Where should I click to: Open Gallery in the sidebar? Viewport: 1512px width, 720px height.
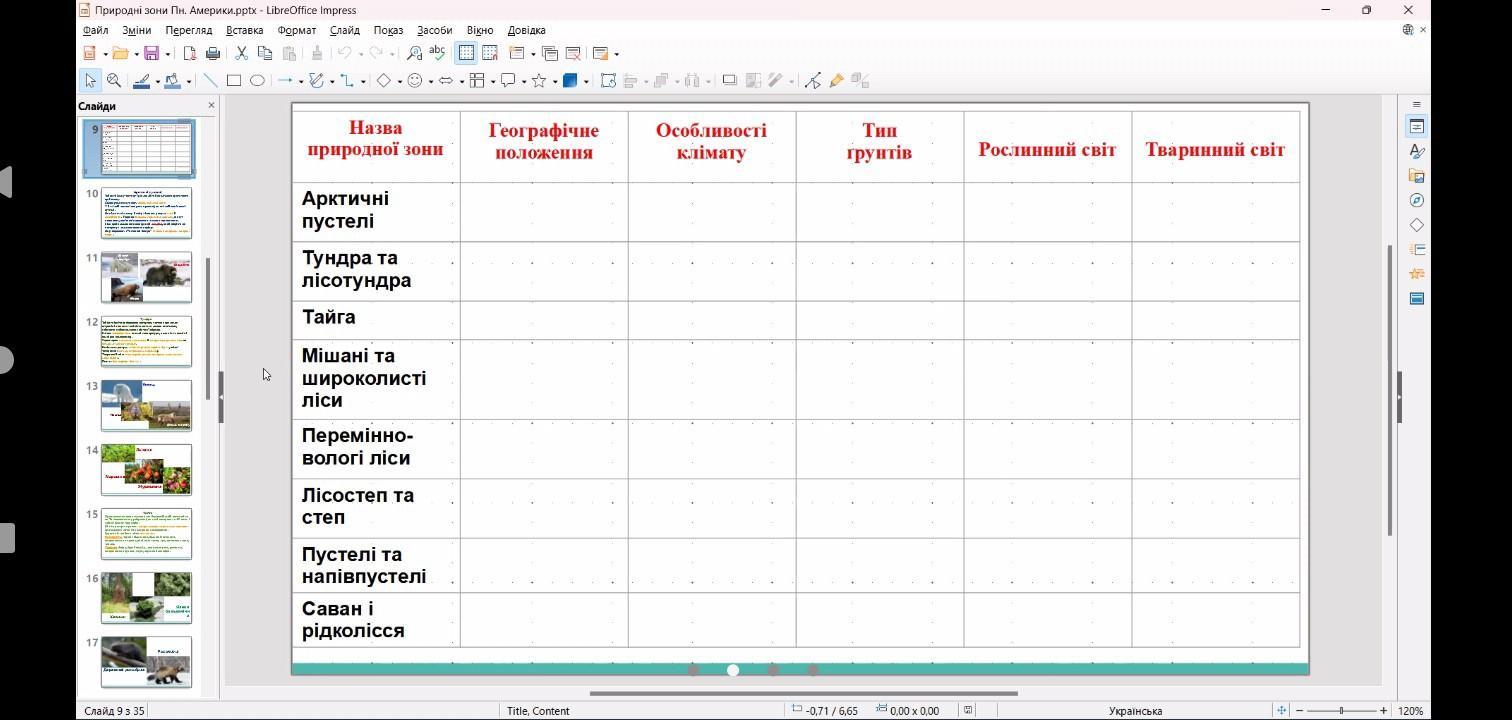1417,176
